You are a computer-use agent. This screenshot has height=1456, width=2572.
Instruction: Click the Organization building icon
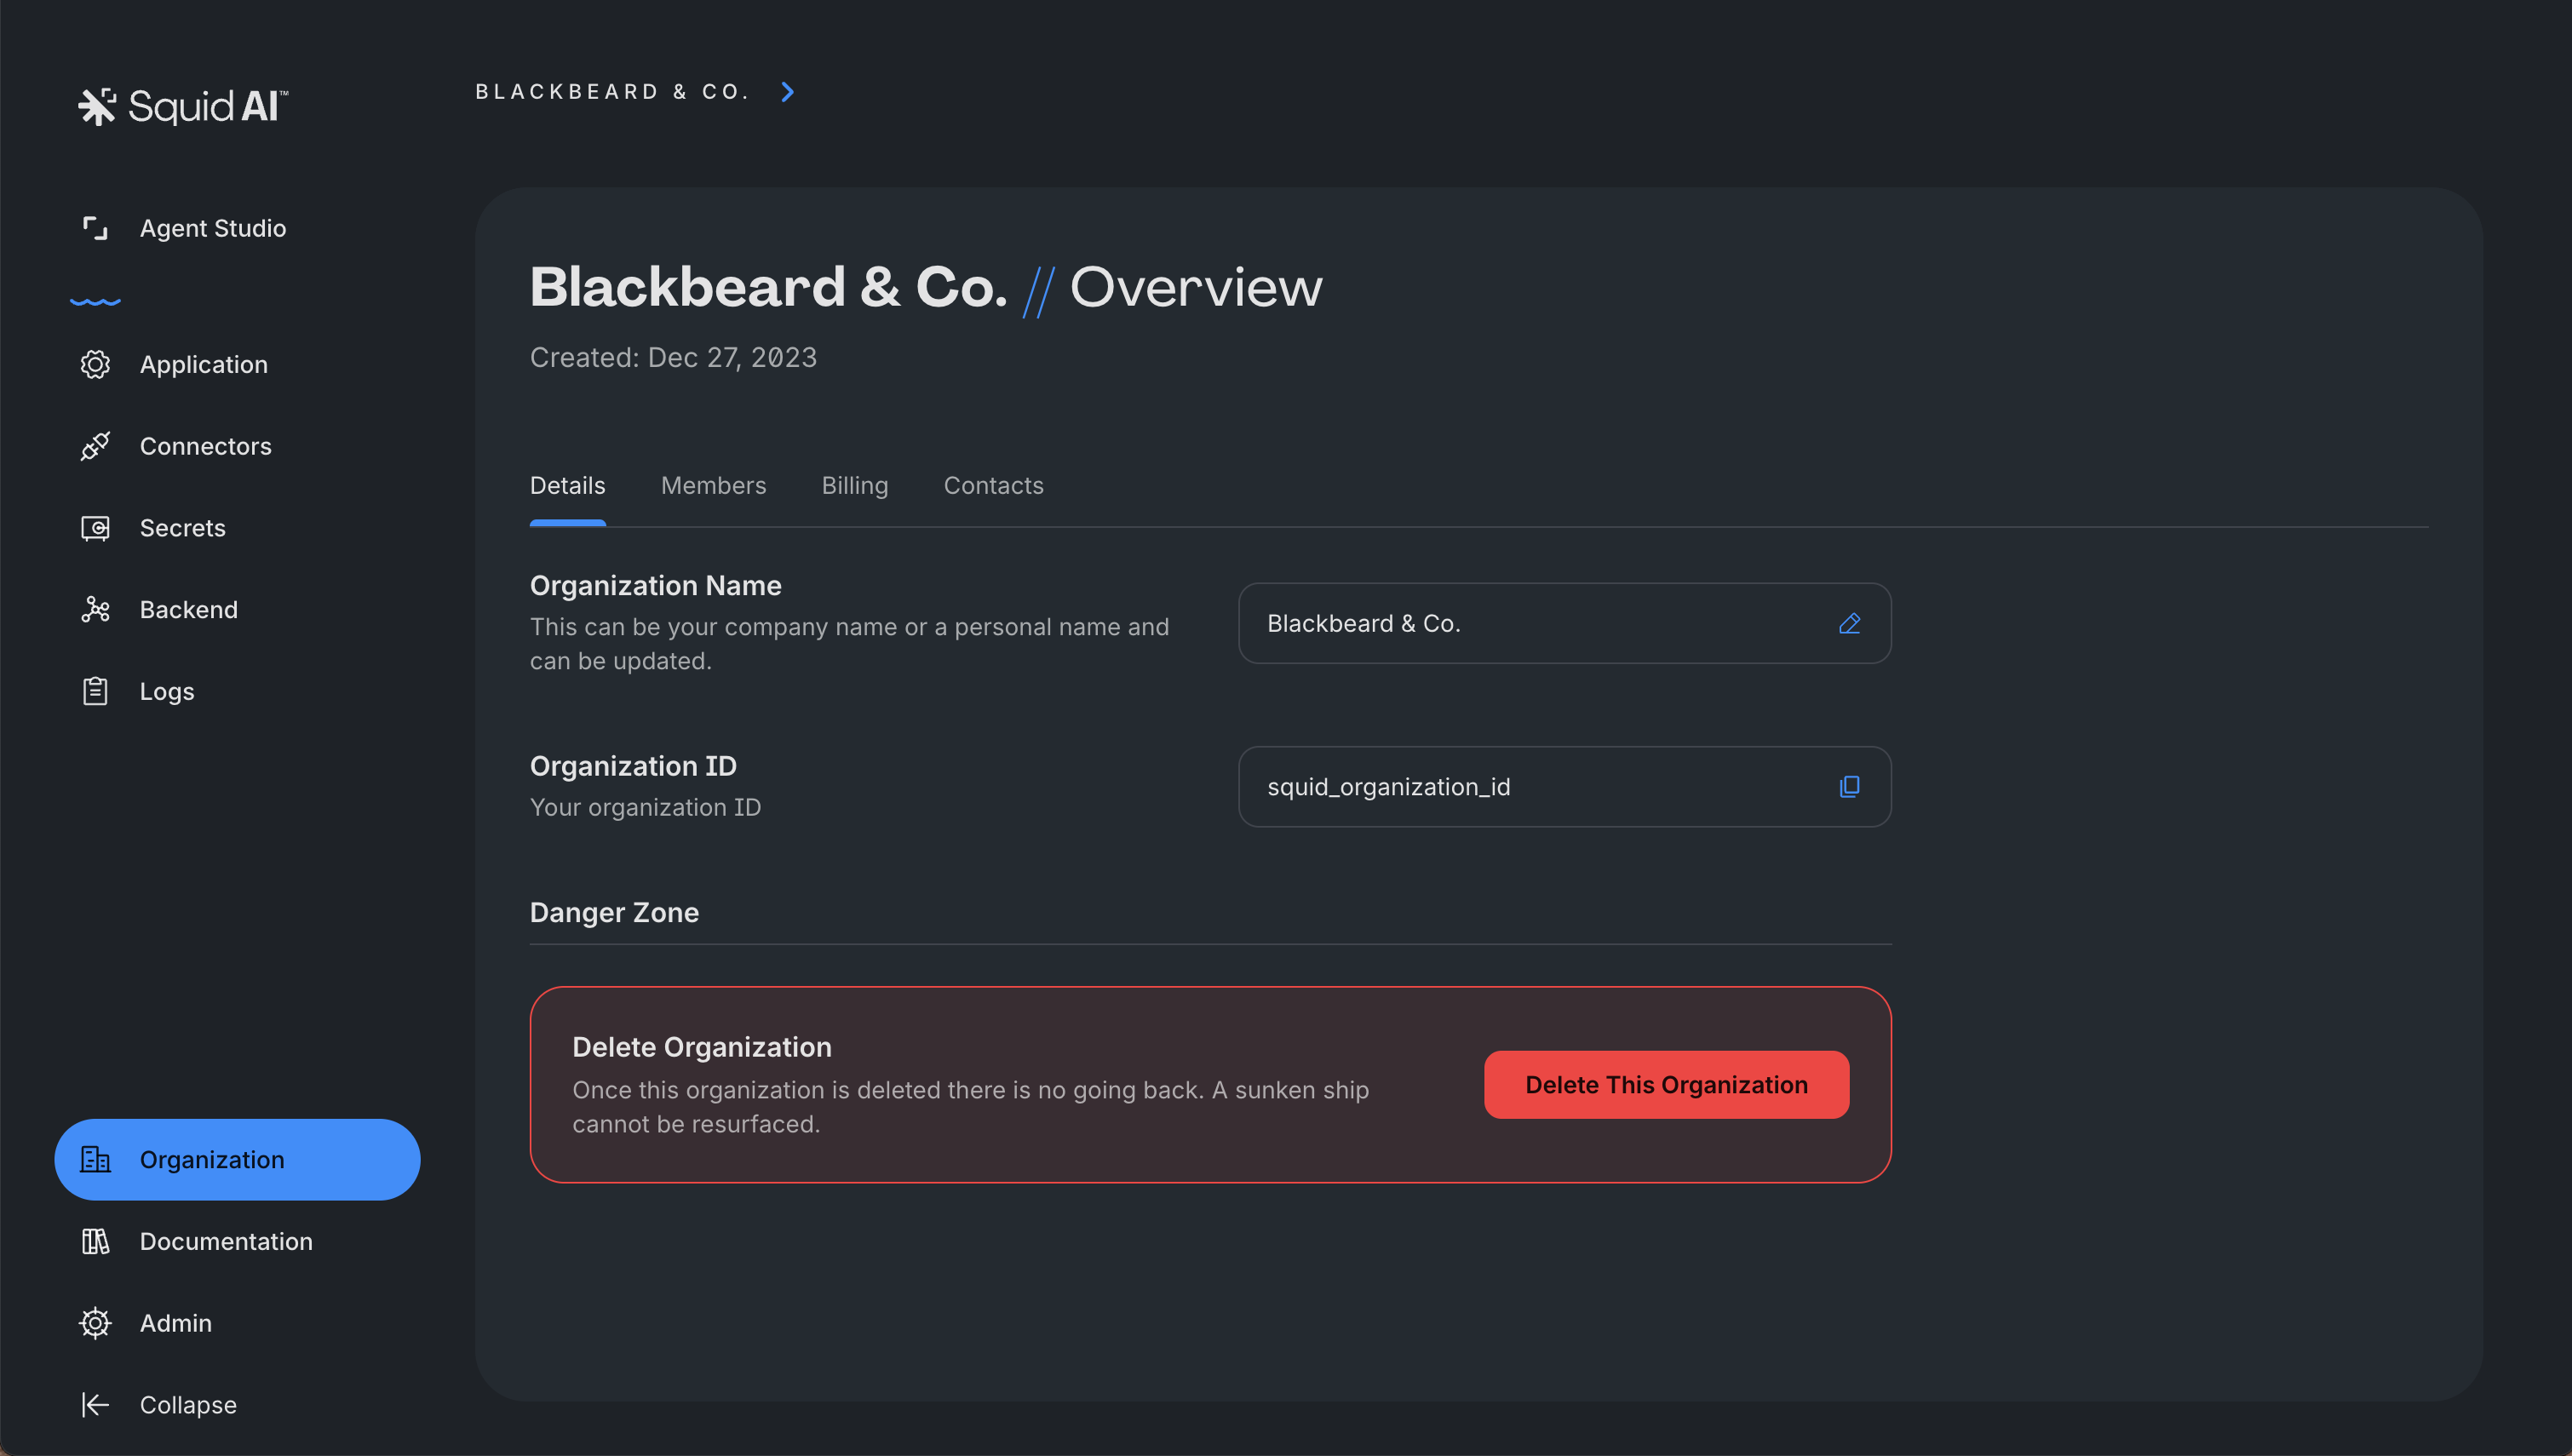[95, 1159]
